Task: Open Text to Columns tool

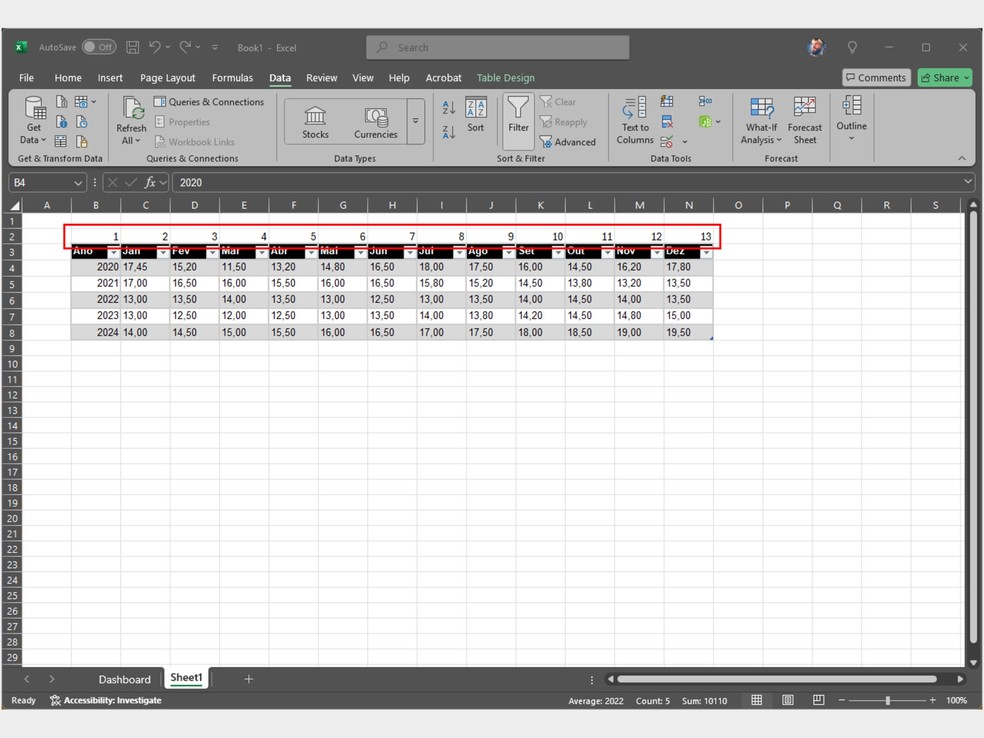Action: [635, 120]
